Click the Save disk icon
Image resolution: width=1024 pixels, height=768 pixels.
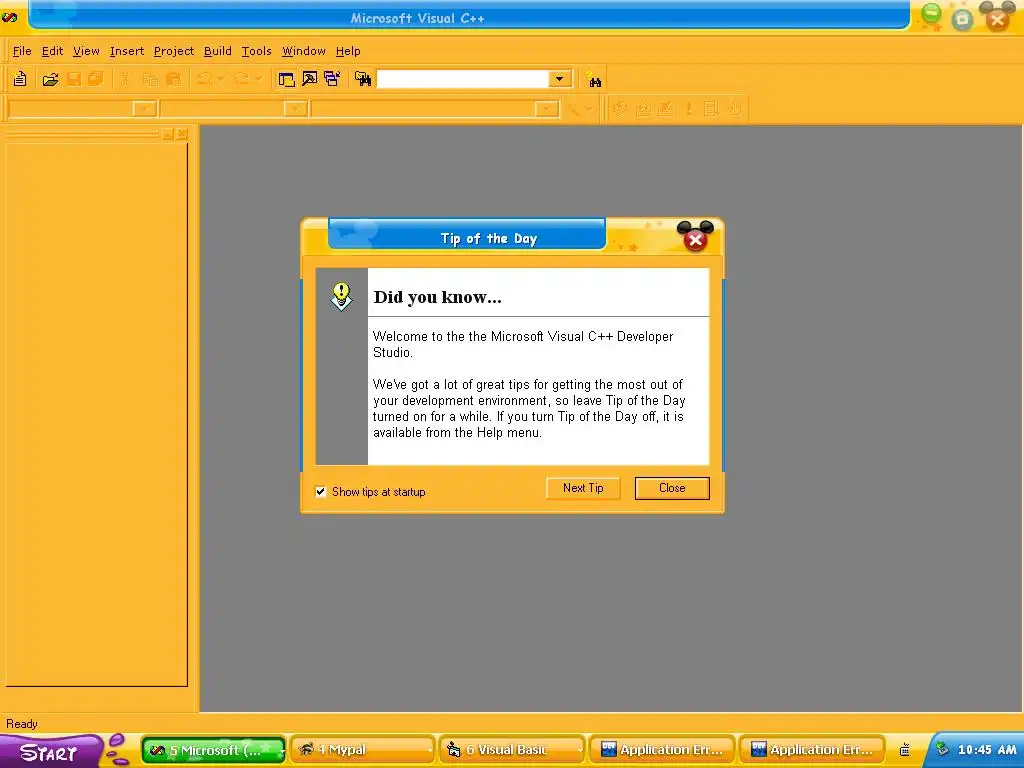coord(74,80)
